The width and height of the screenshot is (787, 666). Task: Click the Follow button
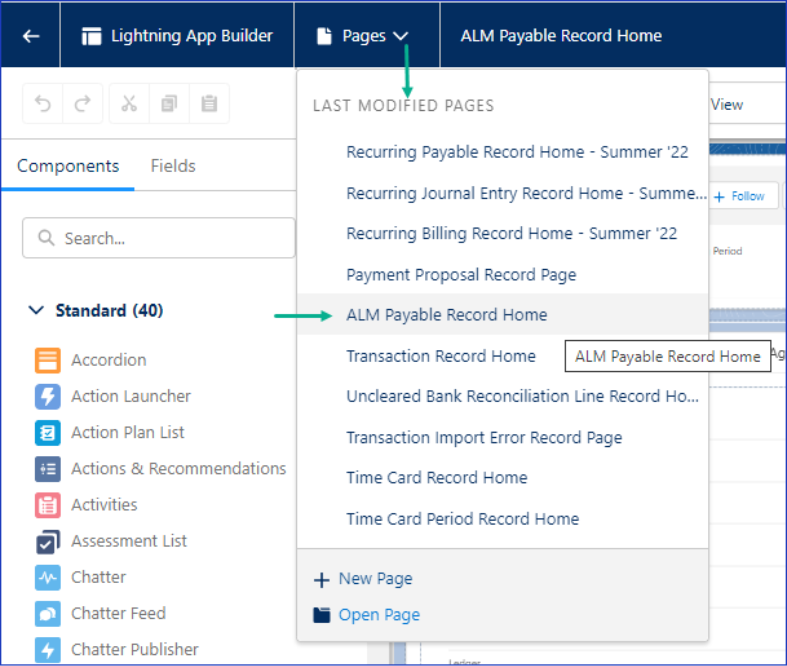(741, 196)
